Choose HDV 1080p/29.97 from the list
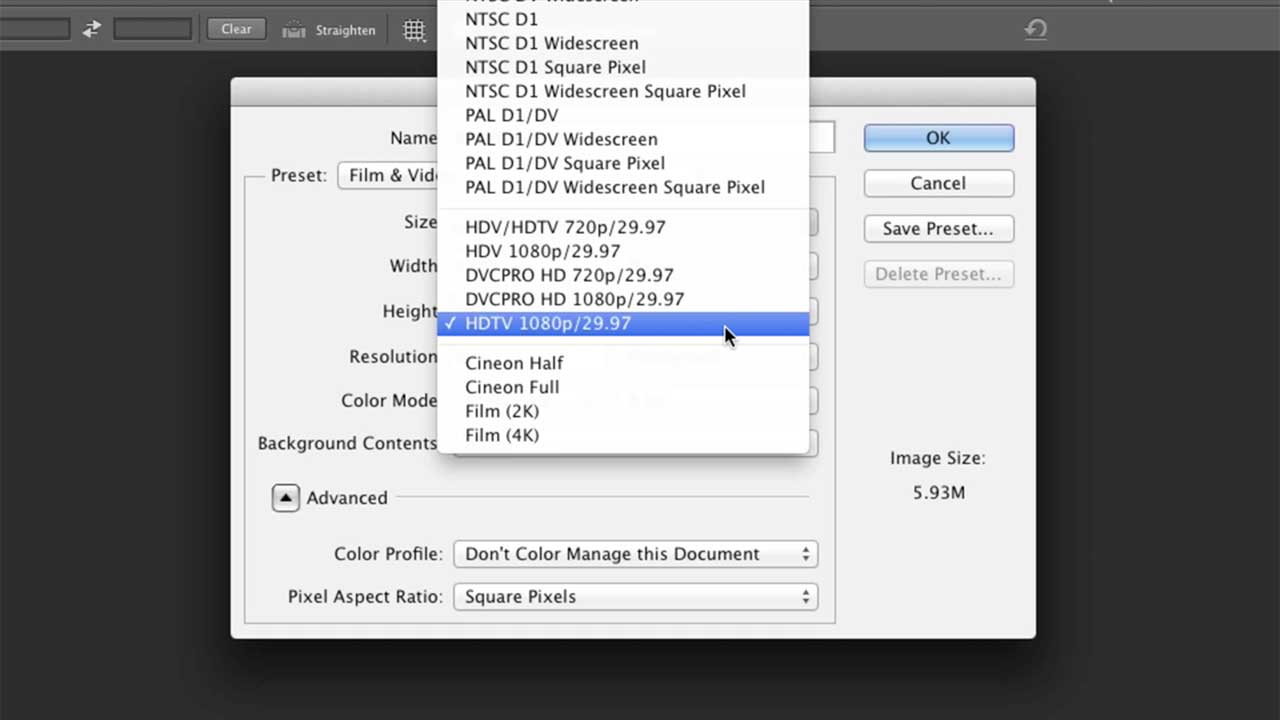 click(x=542, y=251)
